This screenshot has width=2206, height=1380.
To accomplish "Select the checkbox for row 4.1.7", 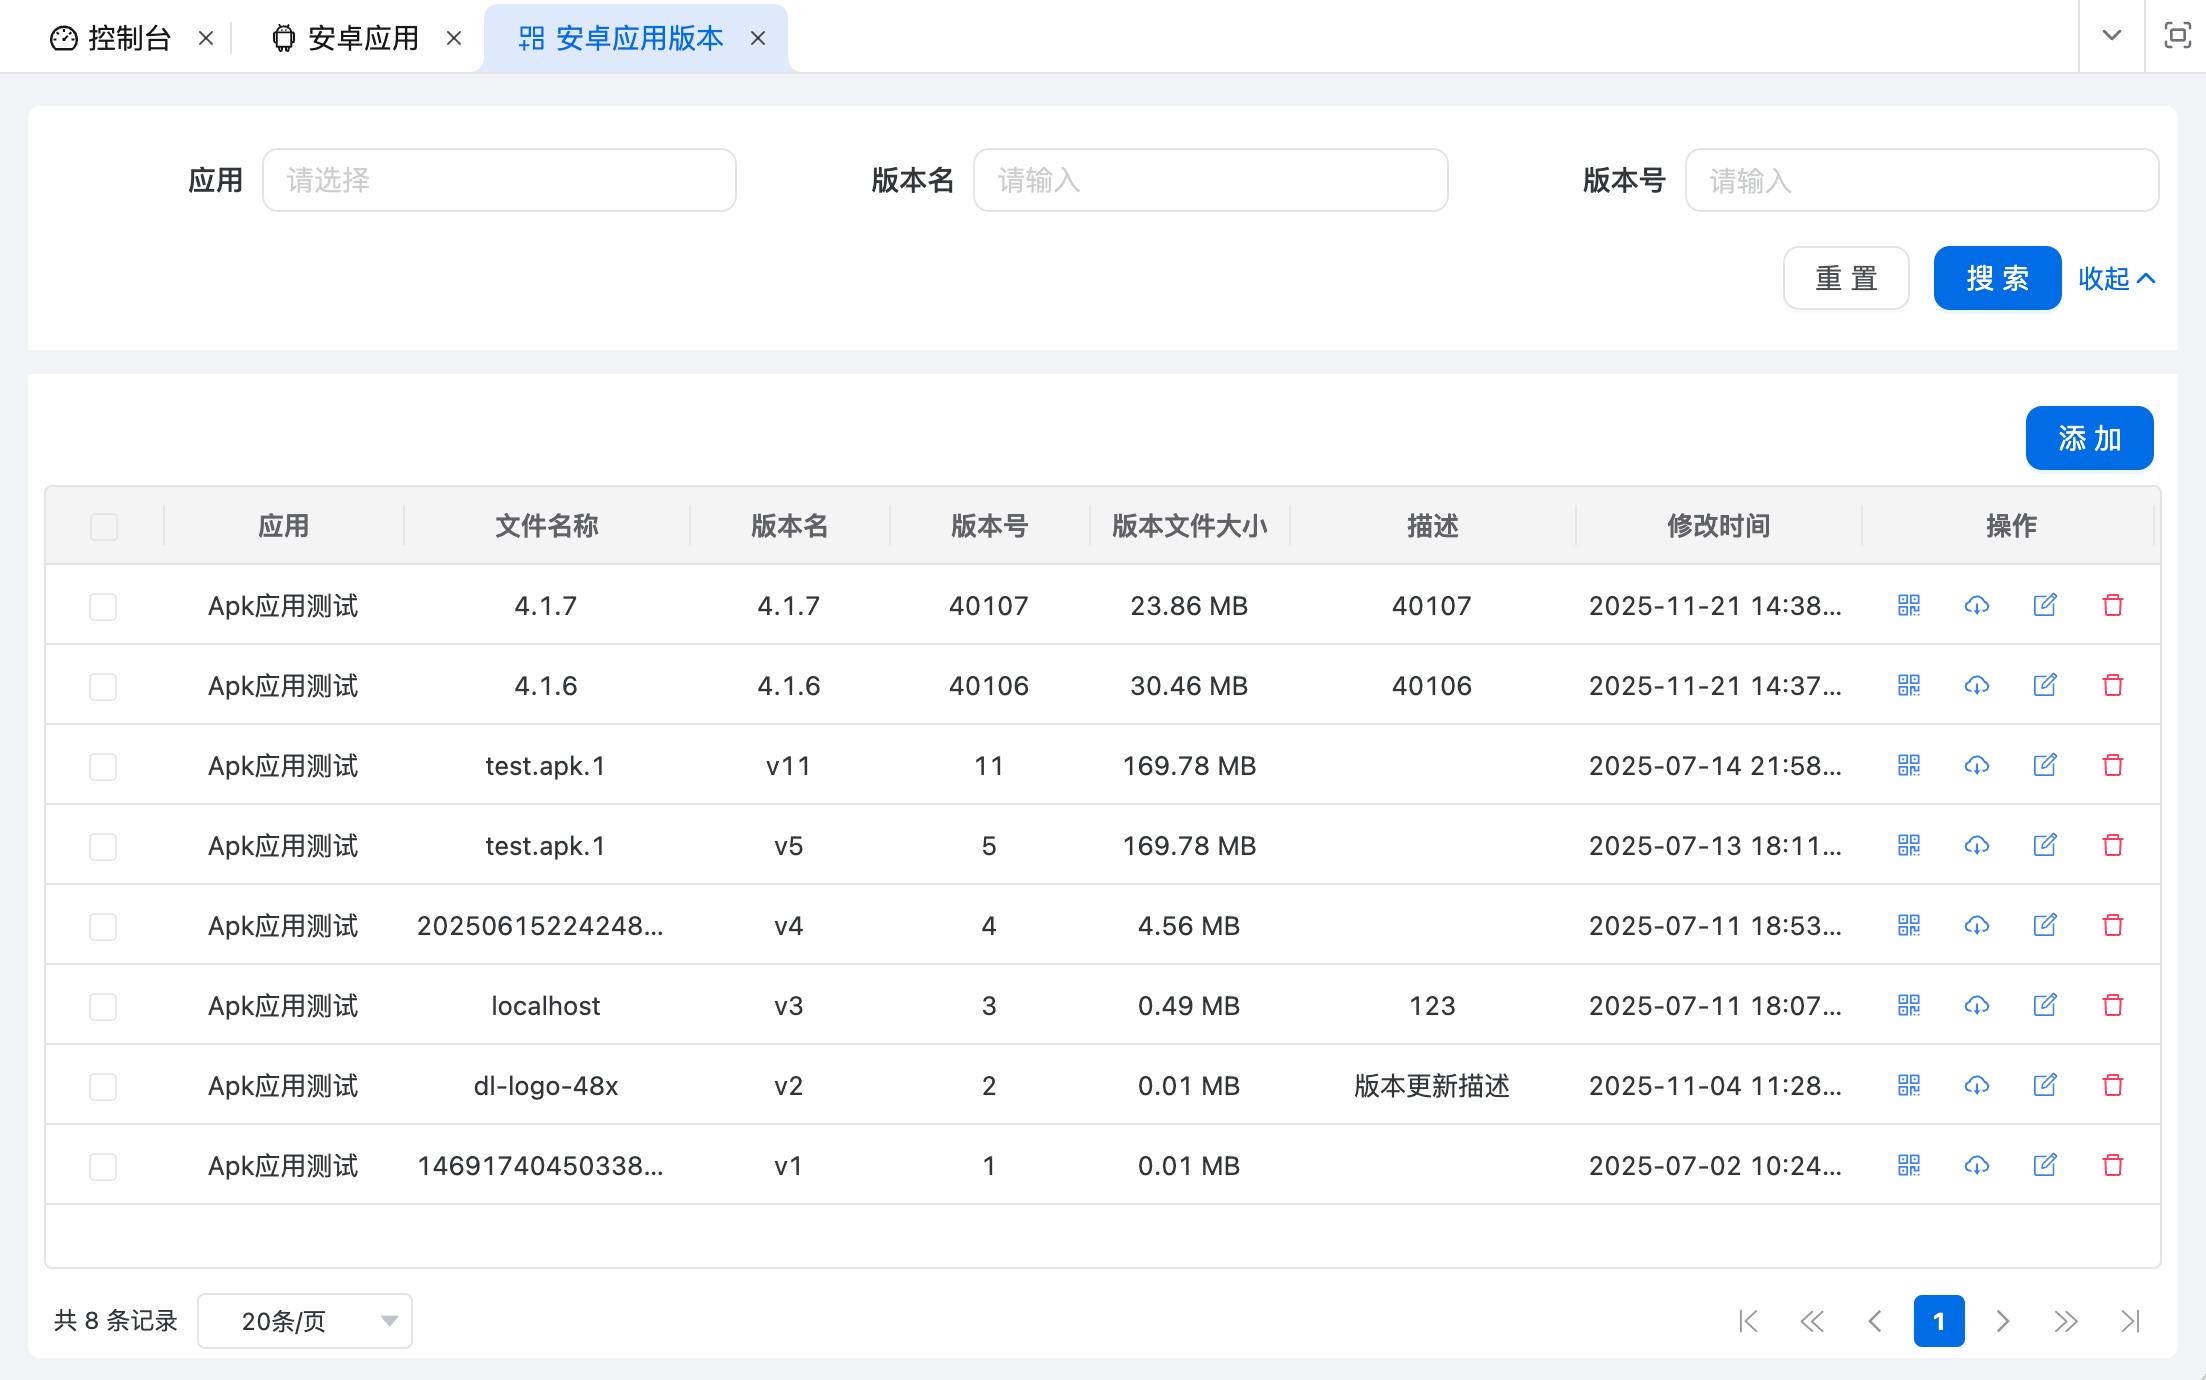I will click(103, 605).
